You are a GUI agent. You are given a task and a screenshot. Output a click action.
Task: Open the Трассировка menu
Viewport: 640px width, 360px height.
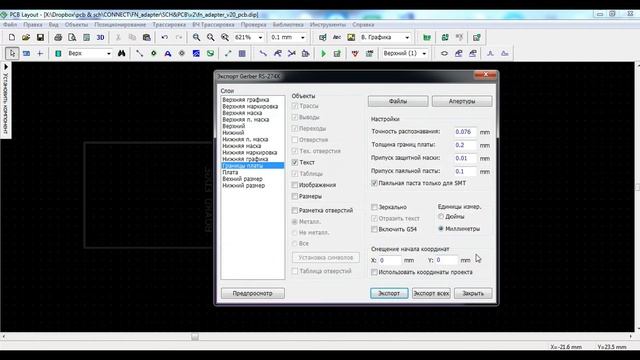169,25
